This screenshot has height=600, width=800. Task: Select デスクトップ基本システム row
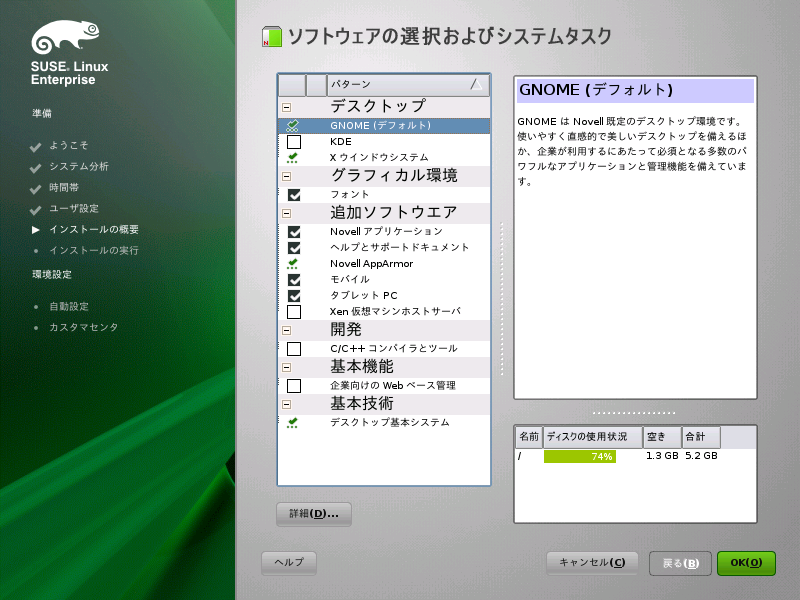coord(384,422)
